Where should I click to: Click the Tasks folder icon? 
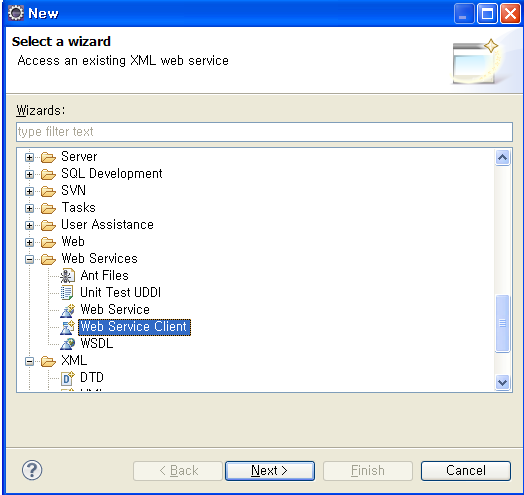click(x=48, y=208)
